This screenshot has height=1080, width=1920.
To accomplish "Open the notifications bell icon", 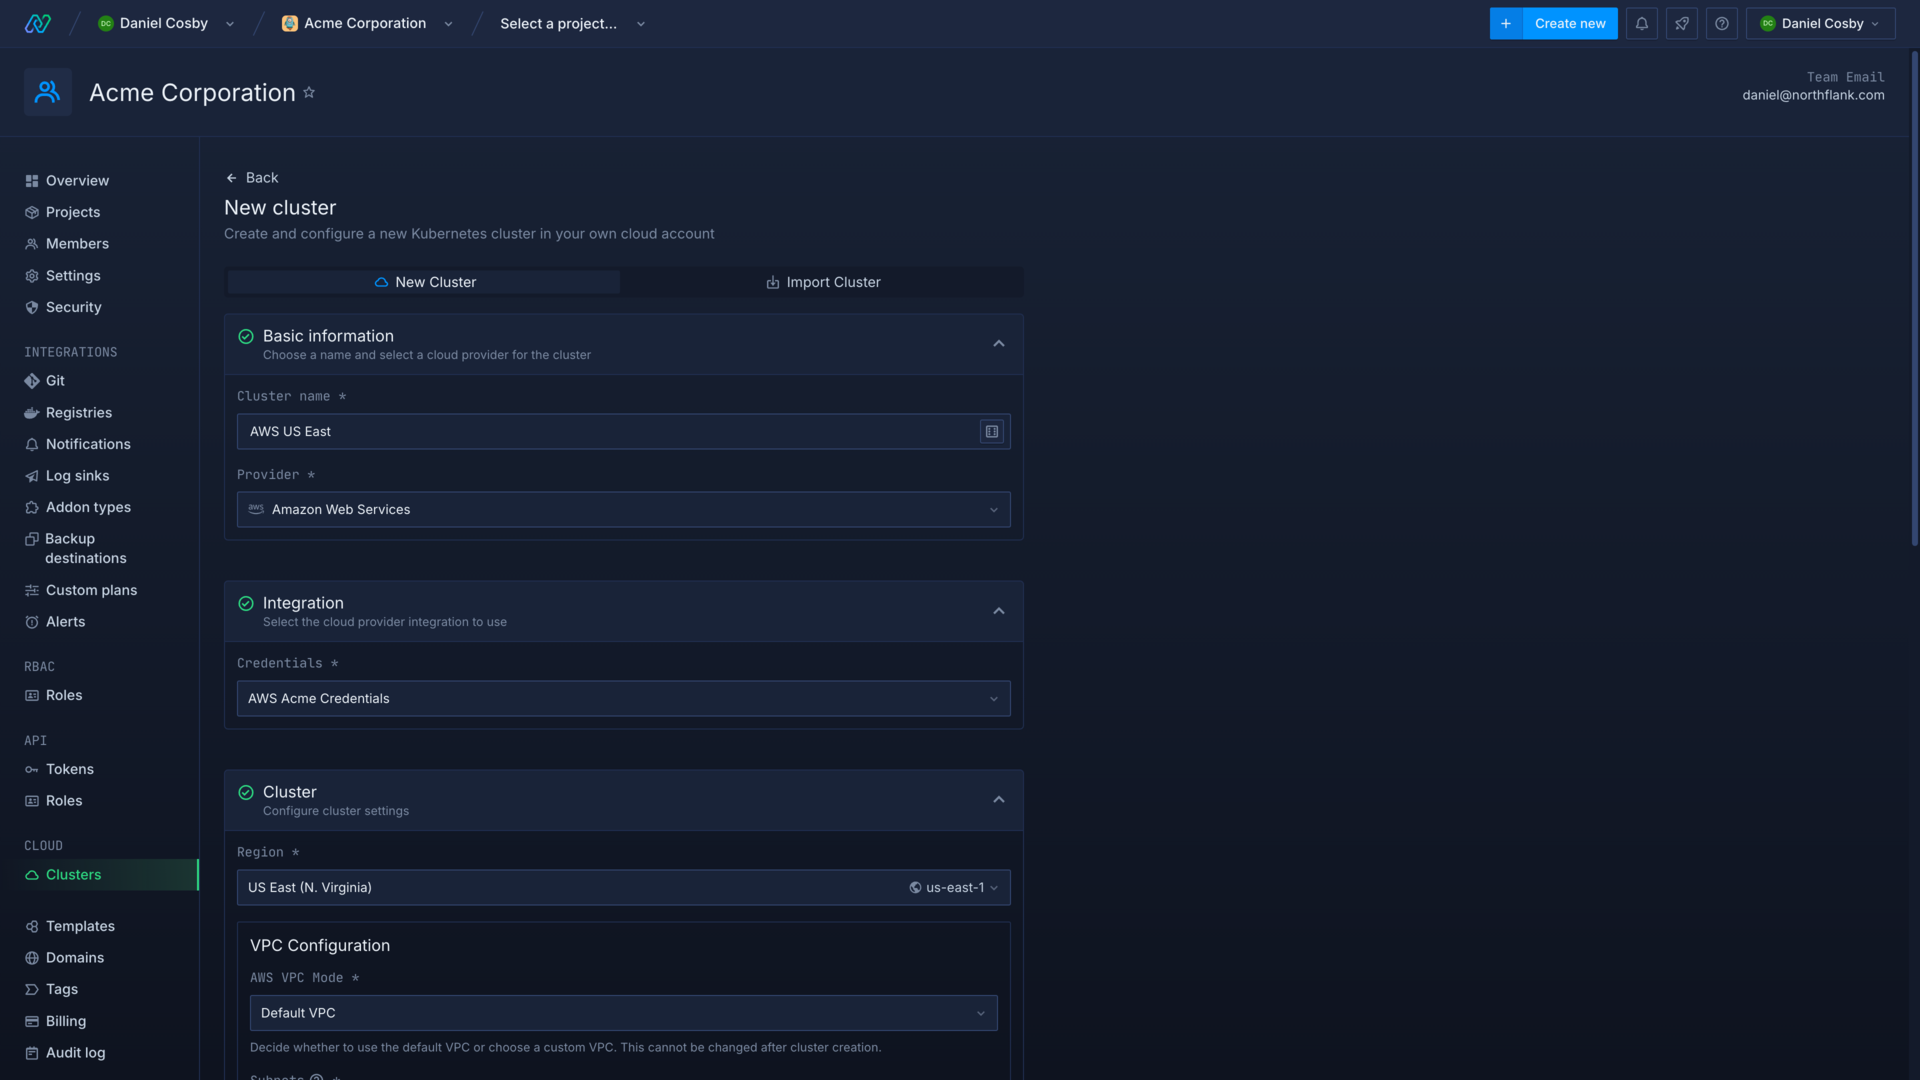I will tap(1641, 23).
